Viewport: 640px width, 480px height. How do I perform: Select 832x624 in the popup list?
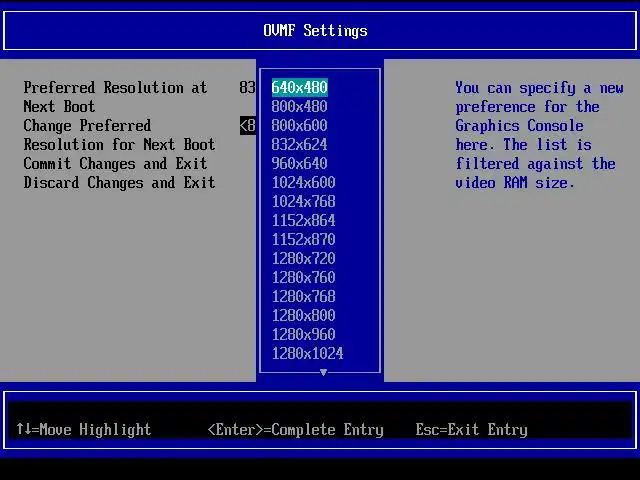[x=300, y=144]
